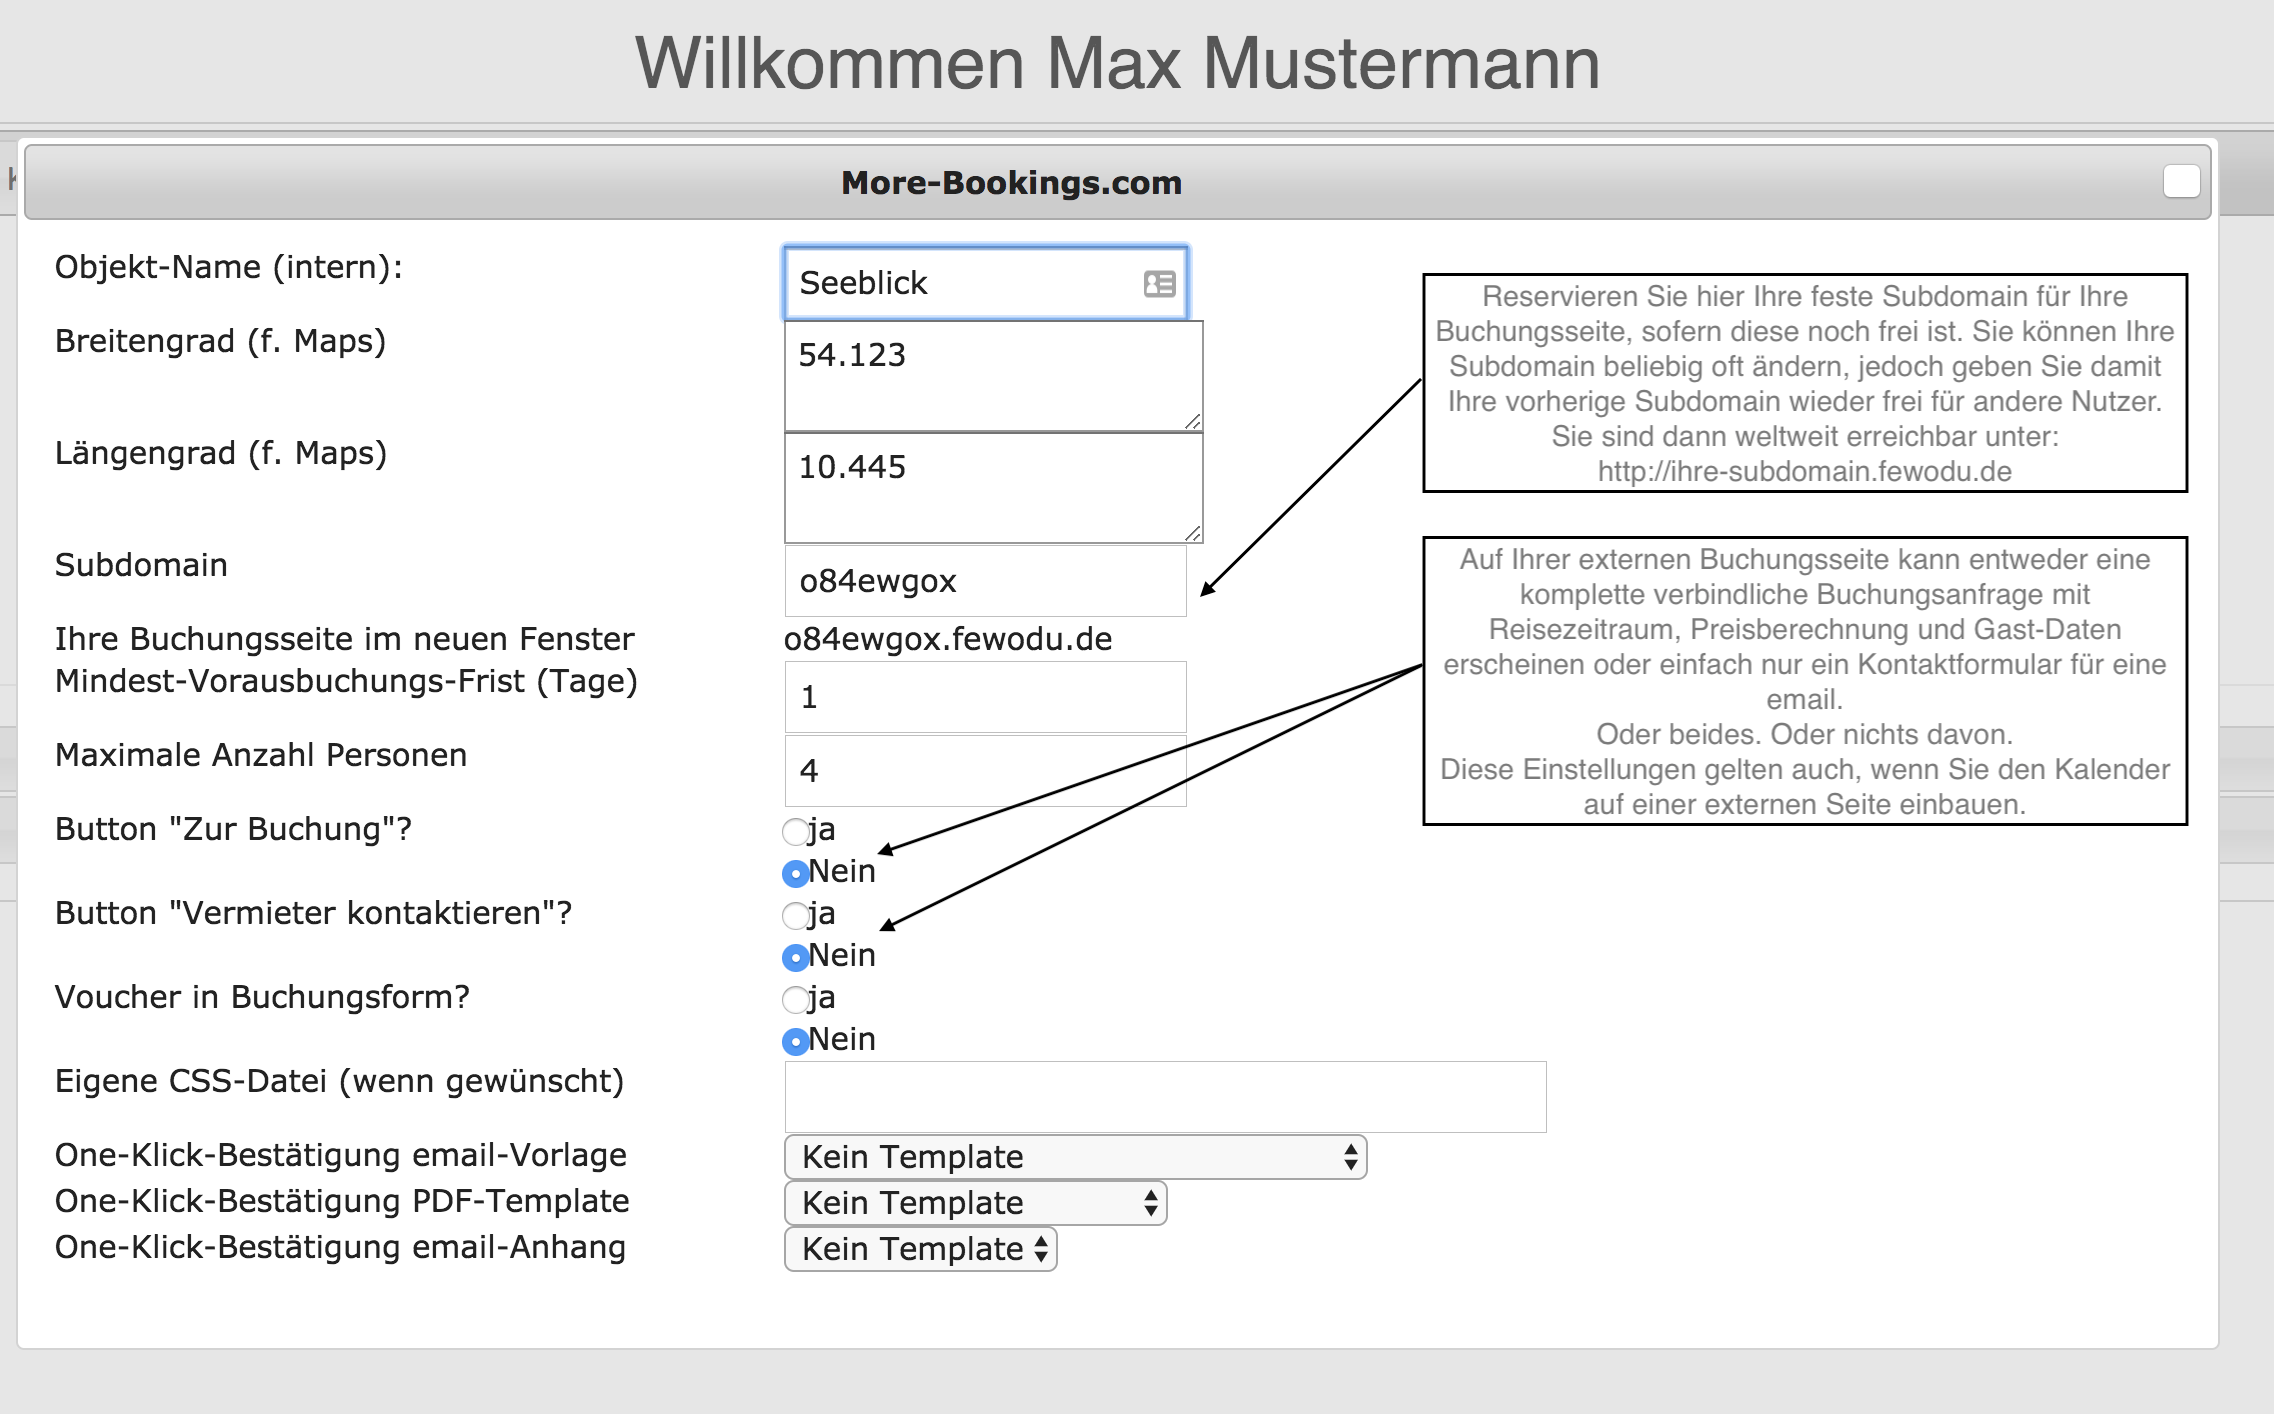Open the One-Klick-Bestätigung email-Anhang dropdown
The width and height of the screenshot is (2274, 1414).
click(x=921, y=1249)
